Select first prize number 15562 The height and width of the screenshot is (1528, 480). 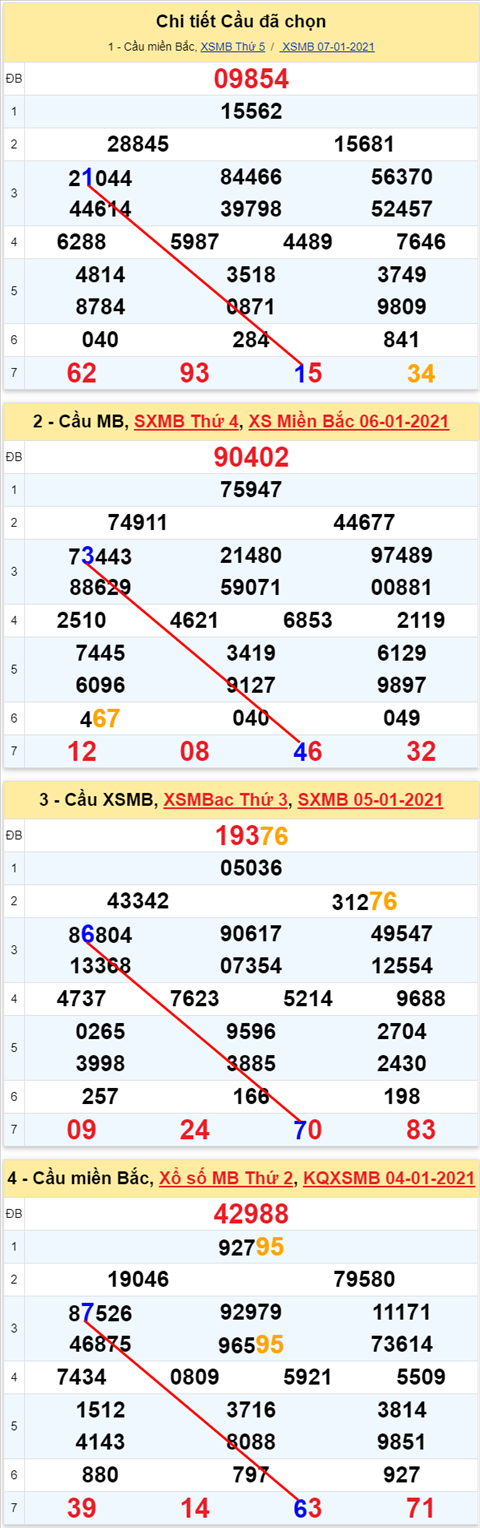[x=251, y=111]
